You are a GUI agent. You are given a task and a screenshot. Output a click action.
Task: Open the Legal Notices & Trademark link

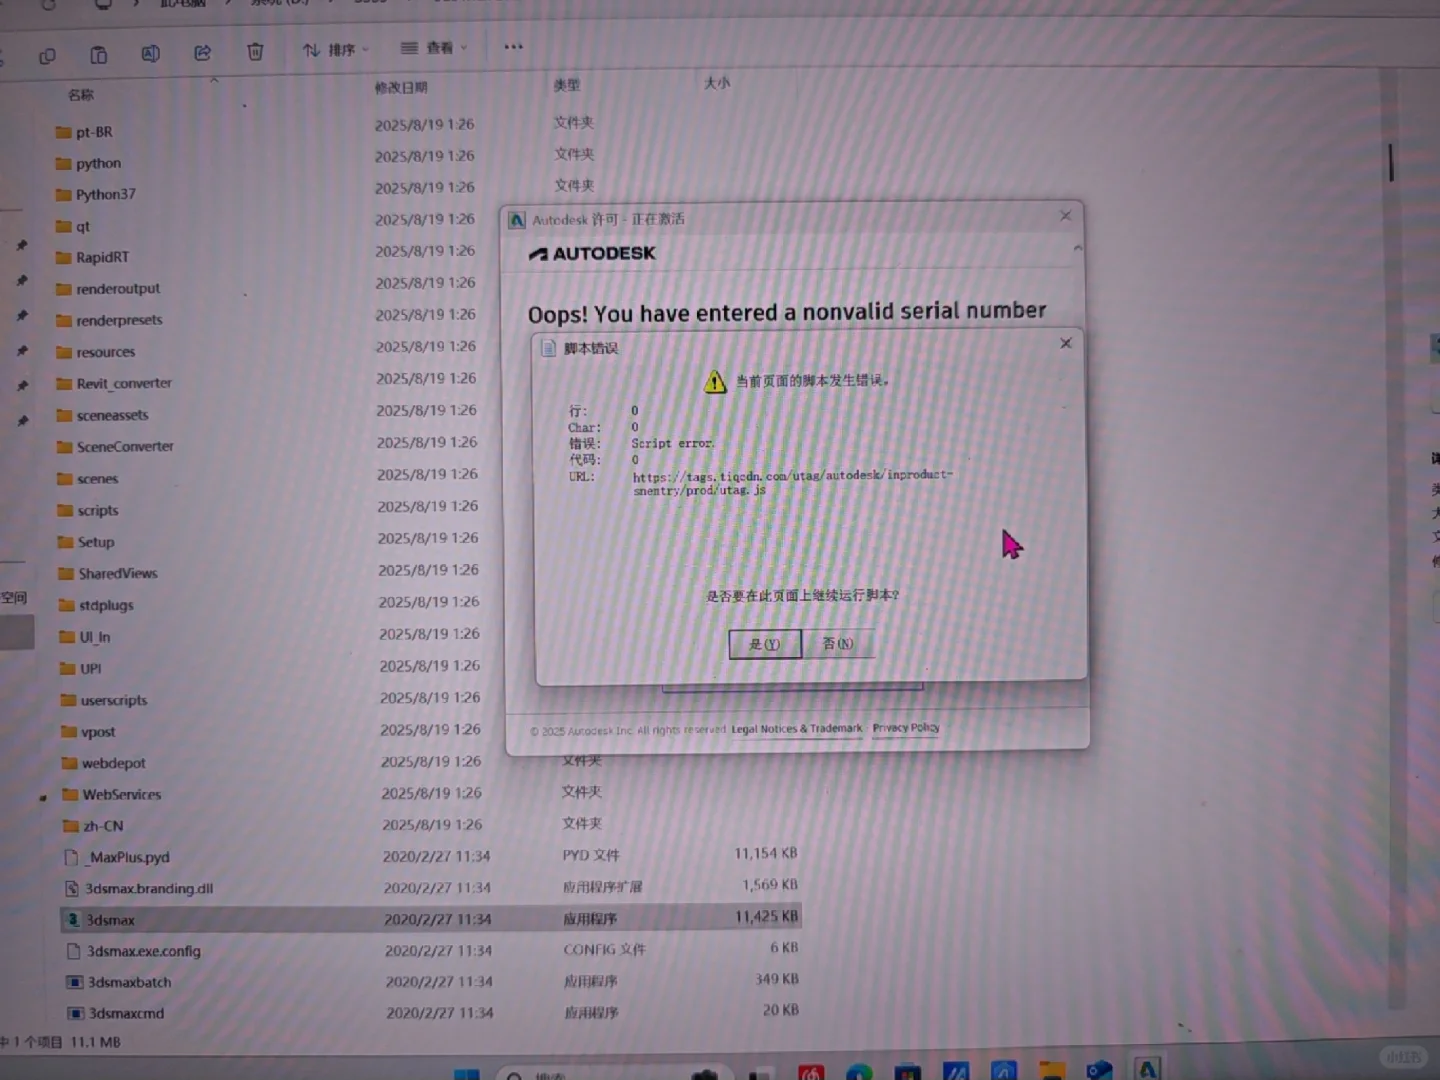797,729
